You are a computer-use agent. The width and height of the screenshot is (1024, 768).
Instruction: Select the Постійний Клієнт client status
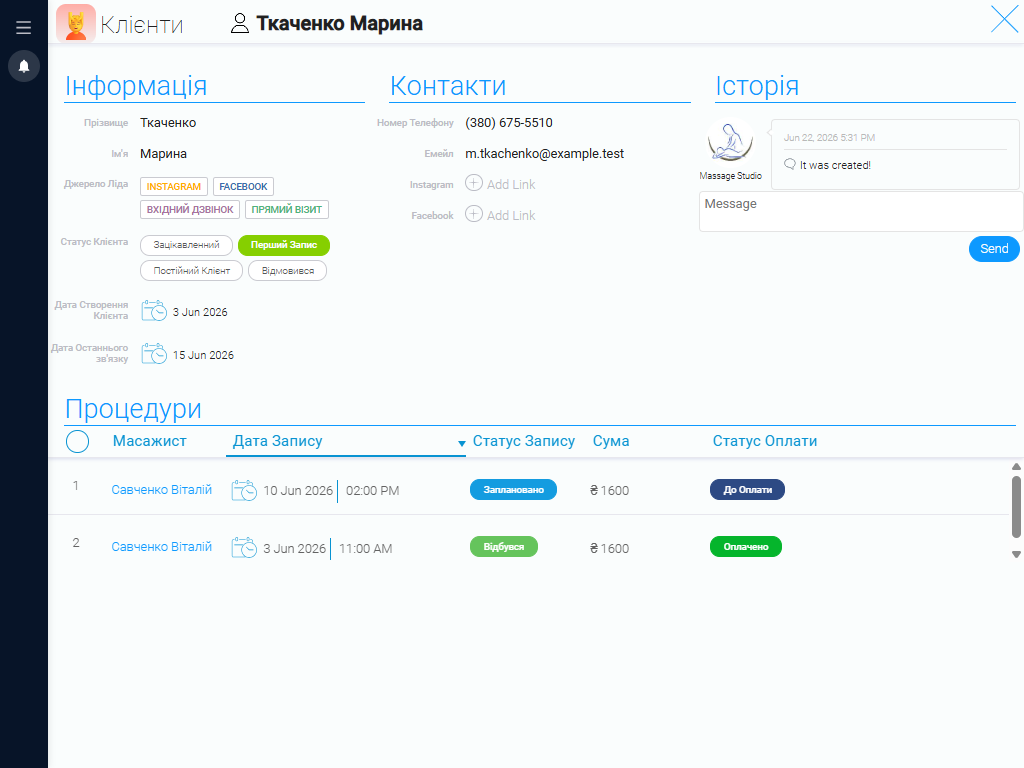(x=191, y=270)
